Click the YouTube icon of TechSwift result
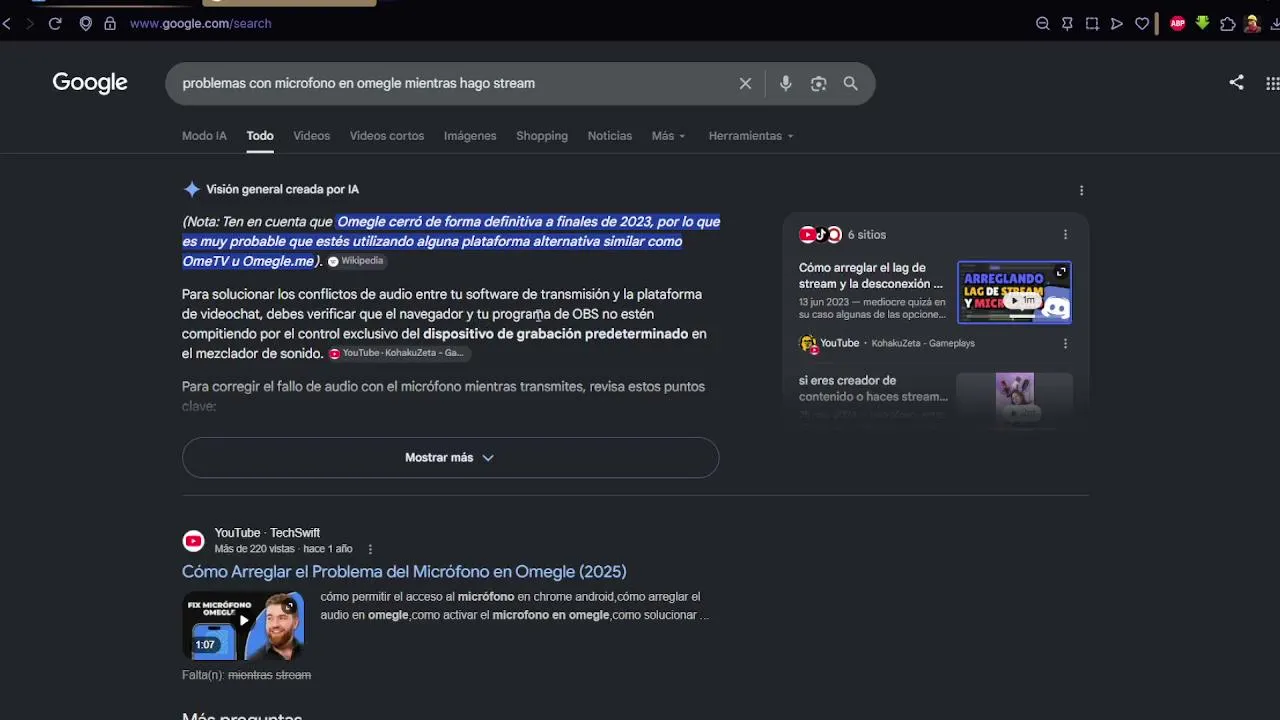Image resolution: width=1280 pixels, height=720 pixels. pyautogui.click(x=193, y=541)
